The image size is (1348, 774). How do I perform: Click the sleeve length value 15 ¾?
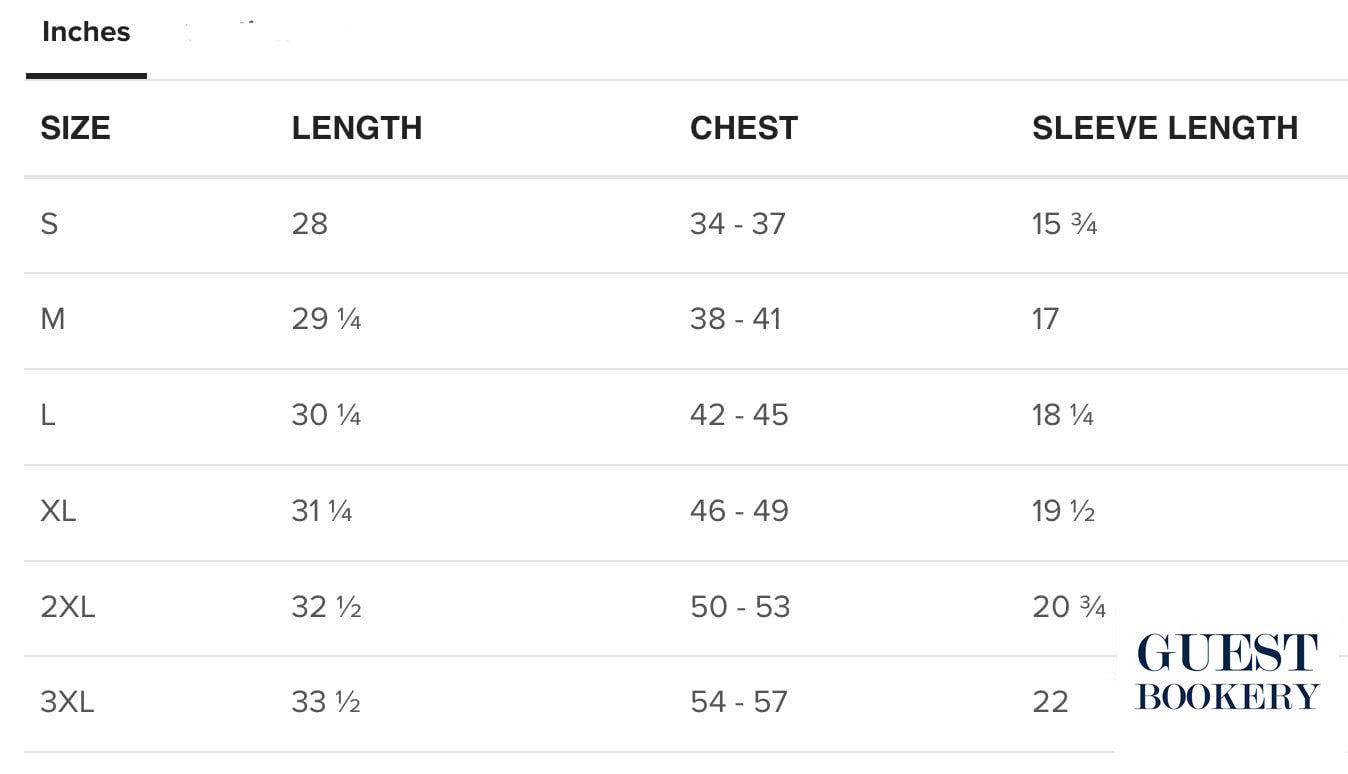click(1064, 224)
